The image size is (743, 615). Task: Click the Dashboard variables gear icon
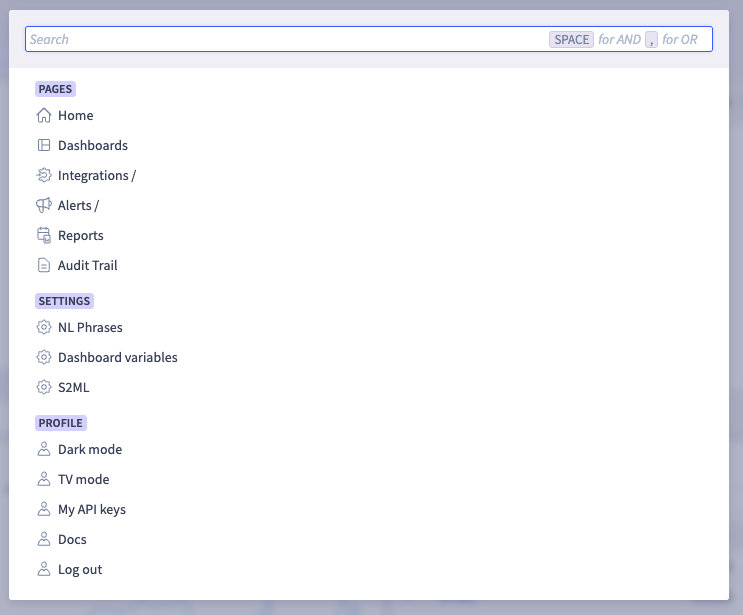click(44, 357)
